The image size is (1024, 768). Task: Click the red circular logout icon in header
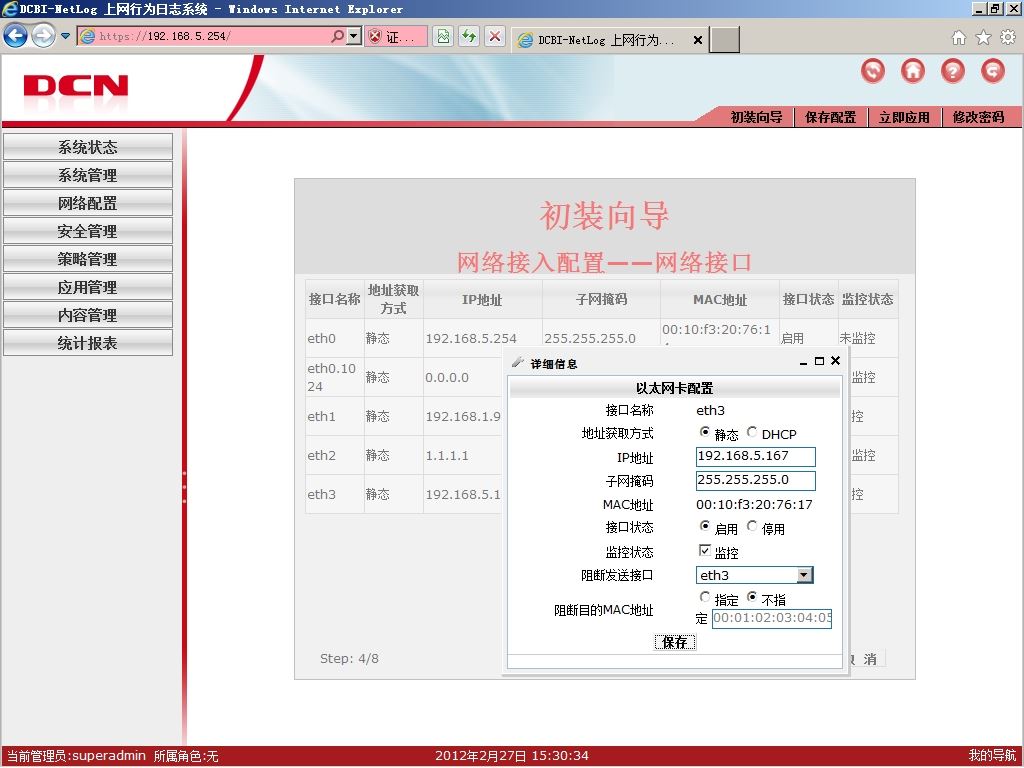tap(993, 71)
